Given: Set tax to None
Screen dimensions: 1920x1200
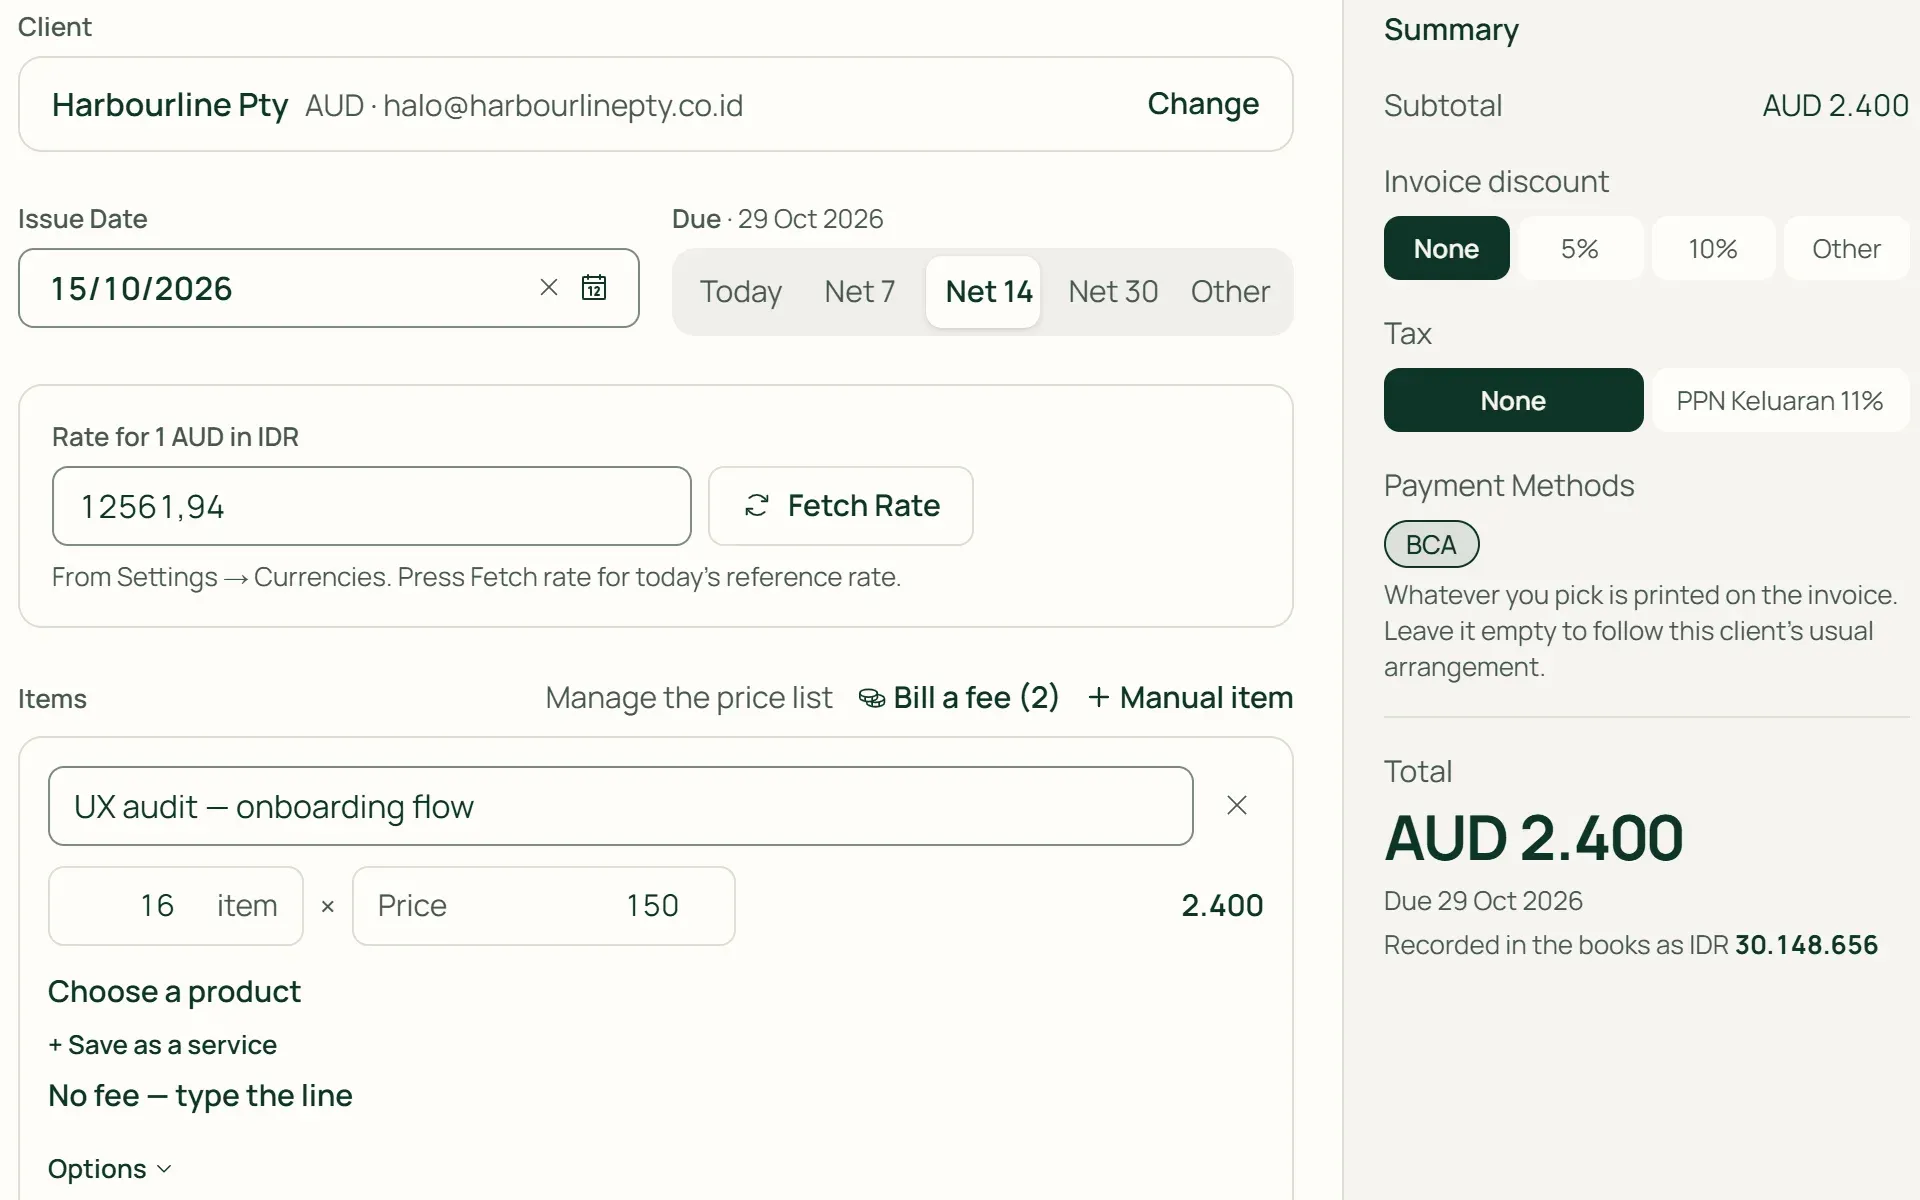Looking at the screenshot, I should (x=1513, y=400).
